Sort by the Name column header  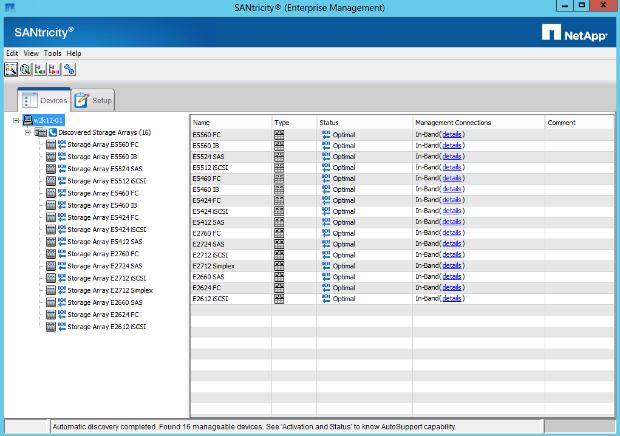click(231, 123)
